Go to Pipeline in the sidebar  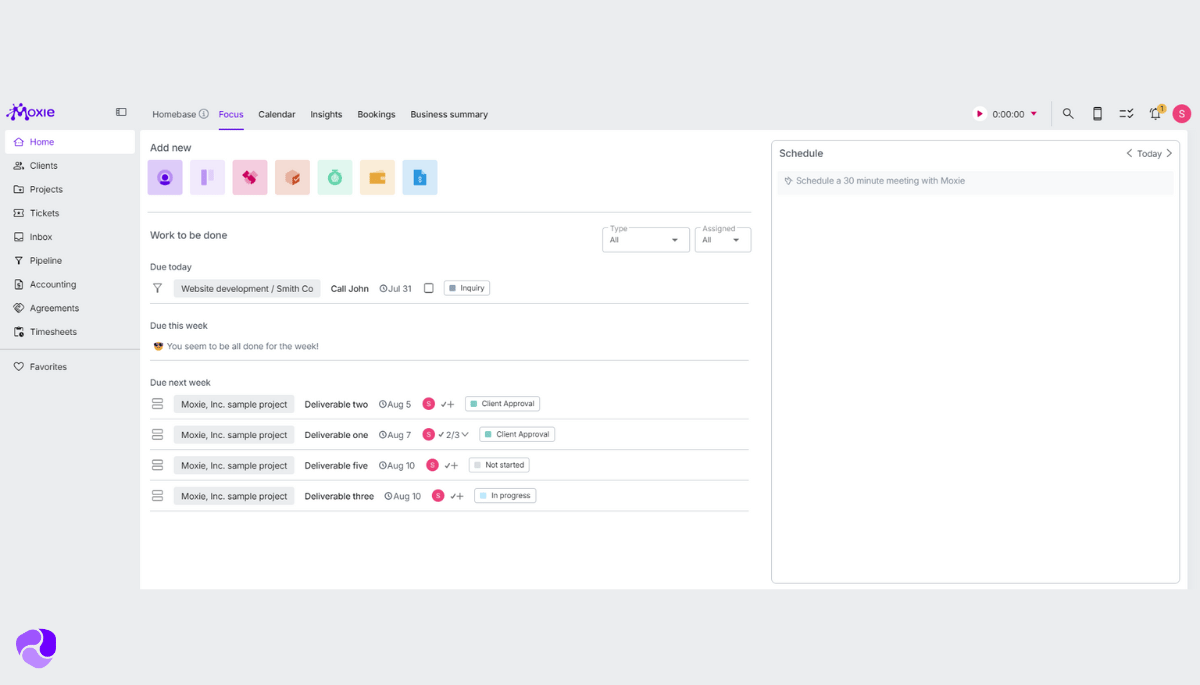pos(45,260)
